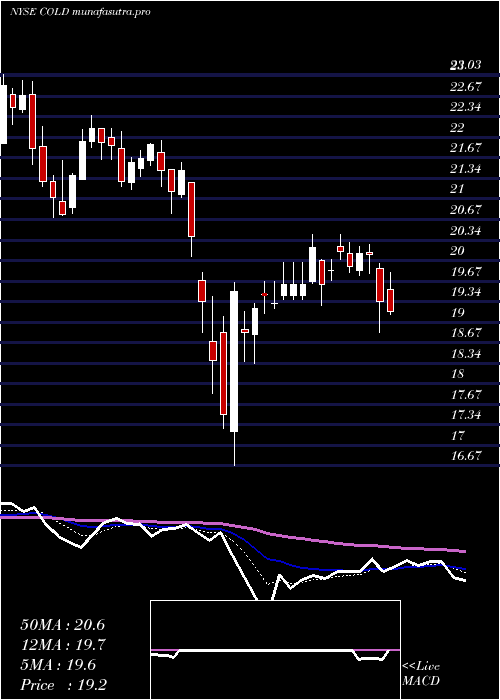Click the 18.67 price axis label
This screenshot has height=700, width=500.
tap(466, 333)
